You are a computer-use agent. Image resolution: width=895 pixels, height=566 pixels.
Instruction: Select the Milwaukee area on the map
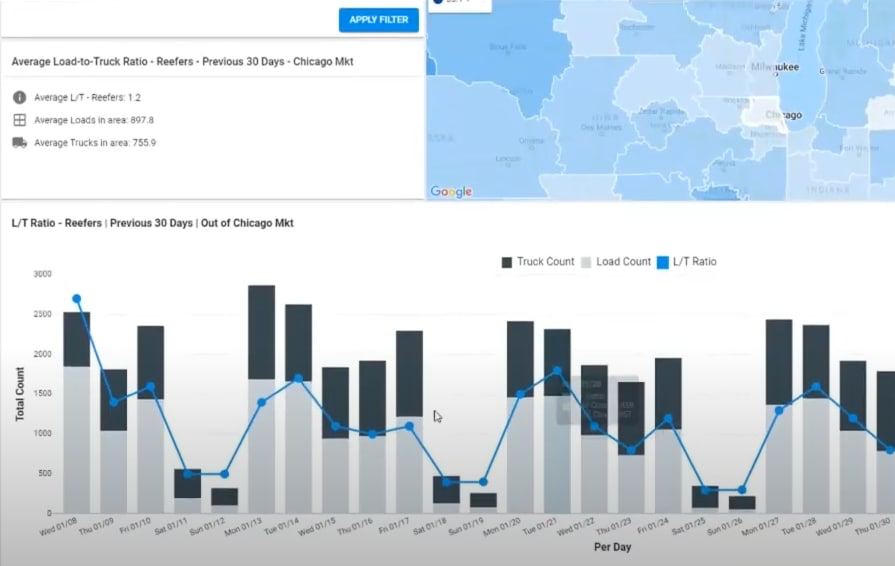(x=773, y=67)
